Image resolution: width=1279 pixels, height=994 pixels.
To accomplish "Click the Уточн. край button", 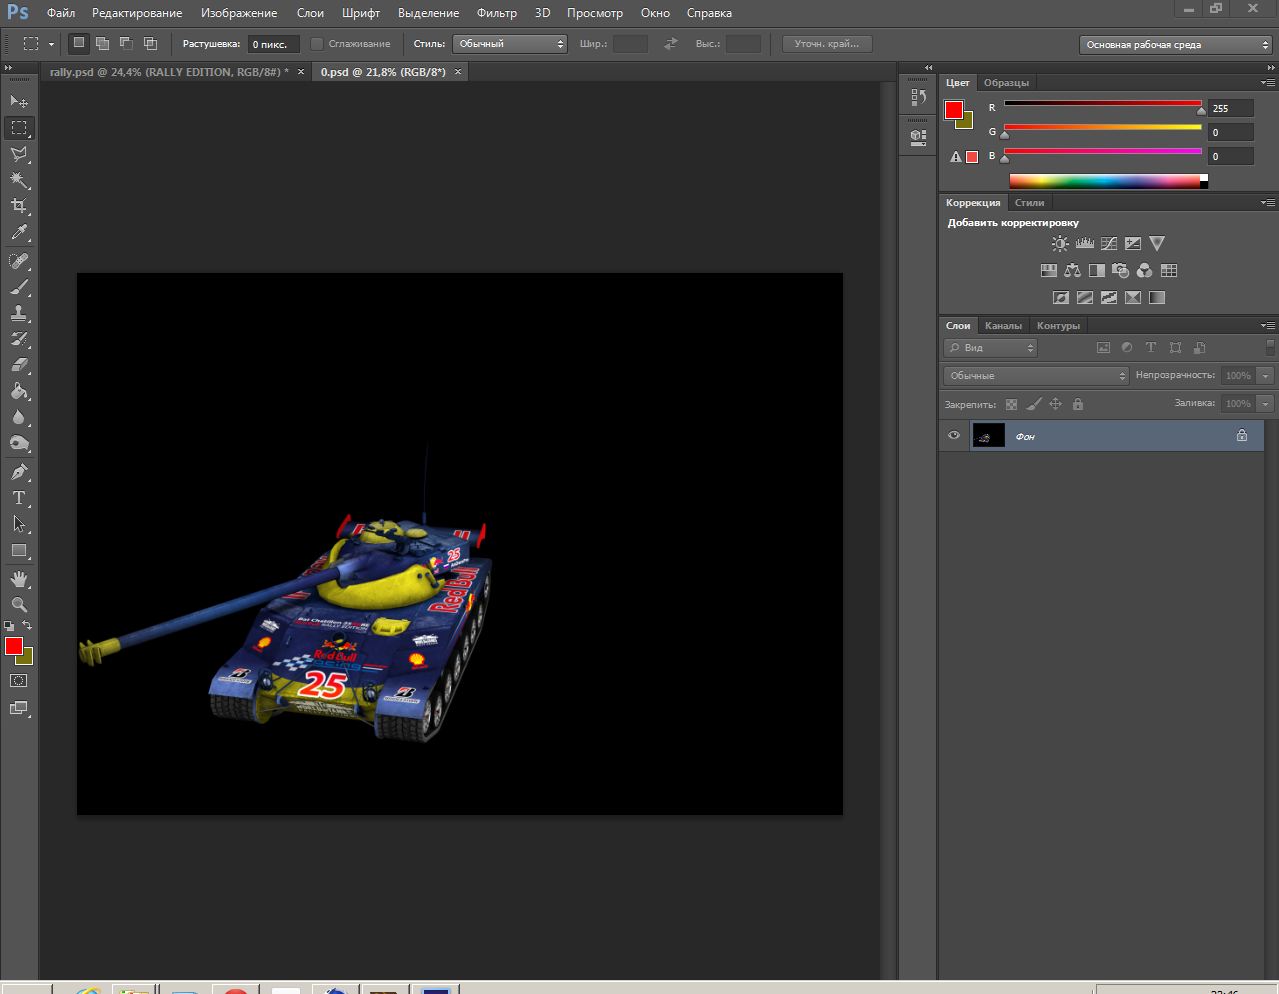I will (x=827, y=44).
